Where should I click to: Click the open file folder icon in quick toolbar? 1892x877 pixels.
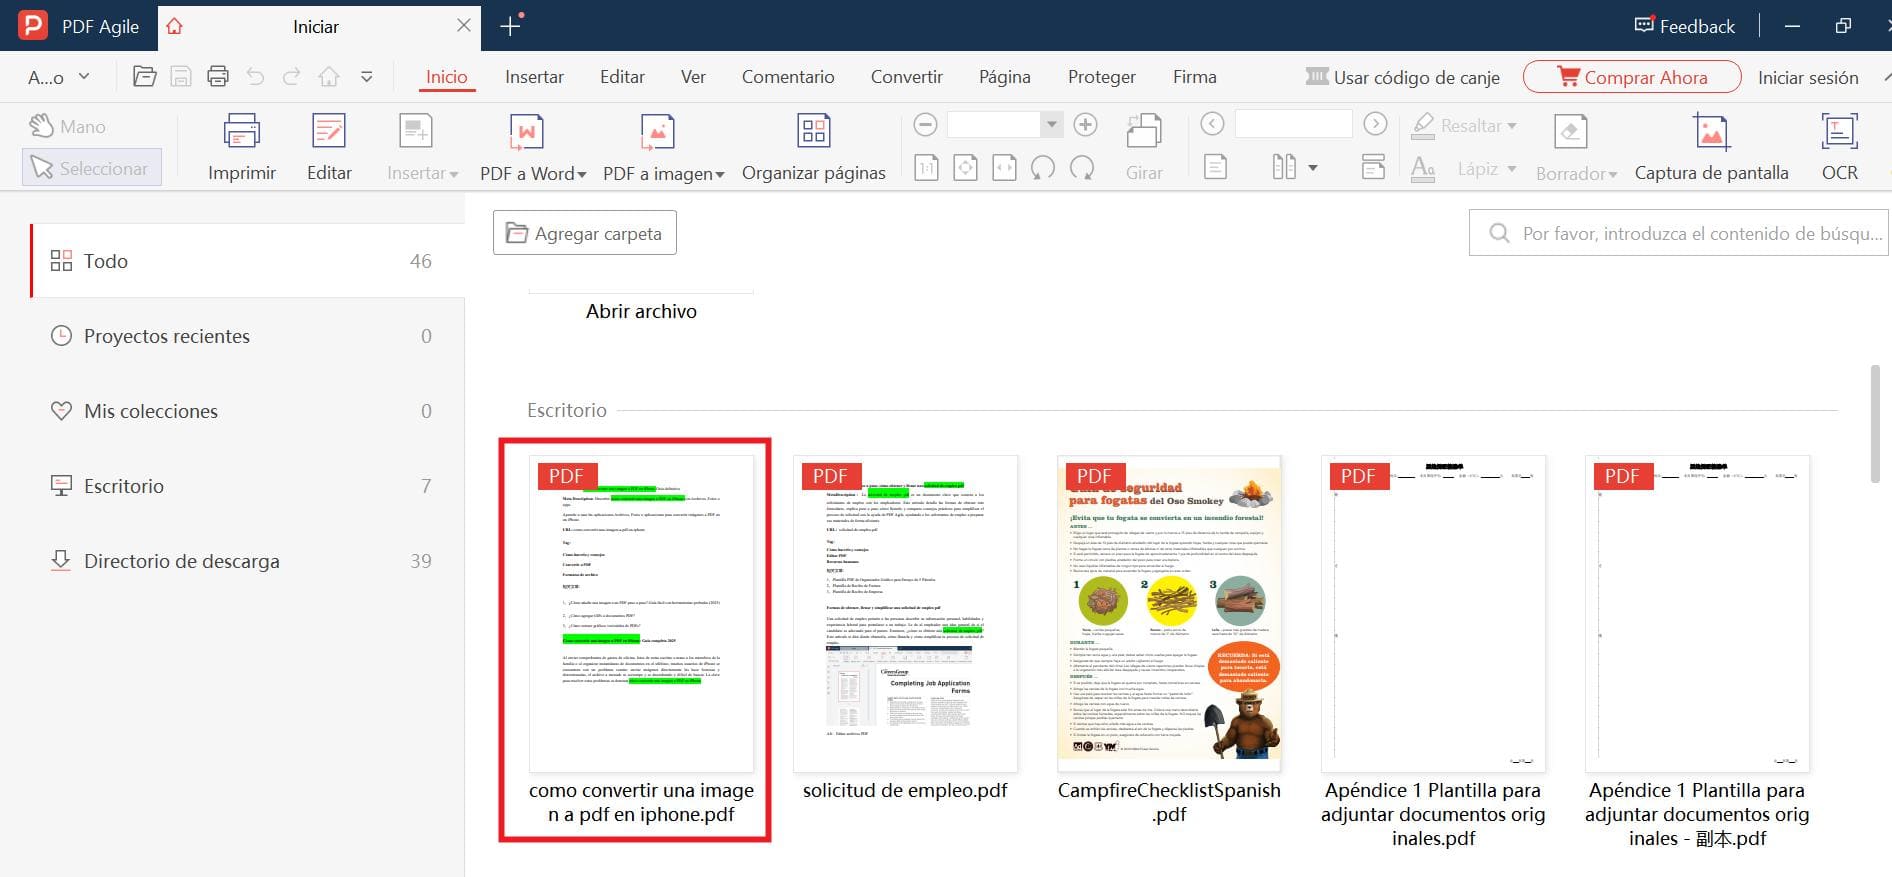pos(144,76)
